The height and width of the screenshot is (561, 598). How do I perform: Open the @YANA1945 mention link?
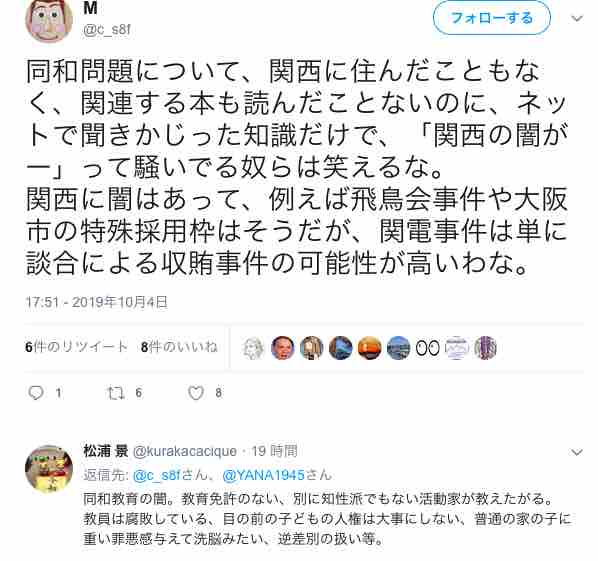[263, 475]
